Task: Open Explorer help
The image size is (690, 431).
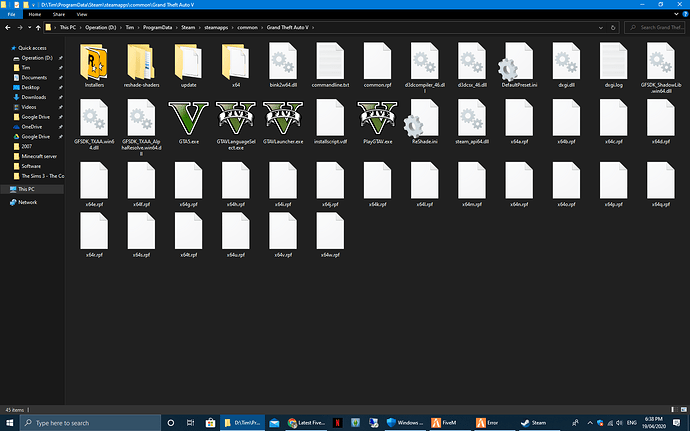Action: (x=685, y=14)
